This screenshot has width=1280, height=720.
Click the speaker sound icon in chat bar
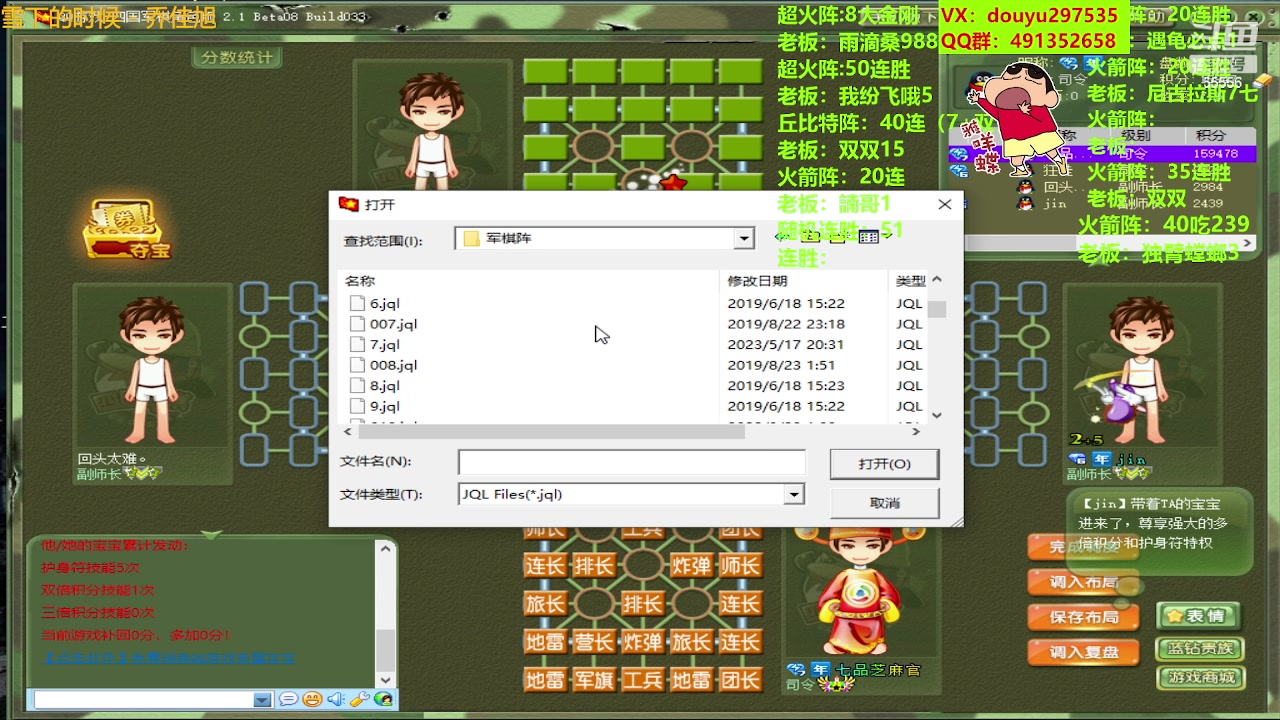(x=335, y=699)
